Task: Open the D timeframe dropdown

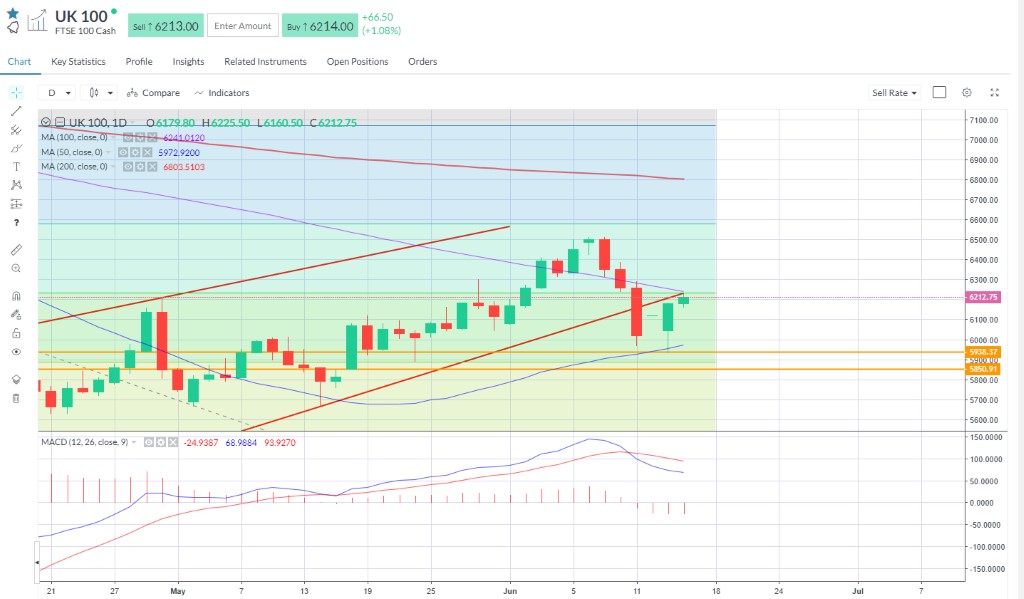Action: click(57, 93)
